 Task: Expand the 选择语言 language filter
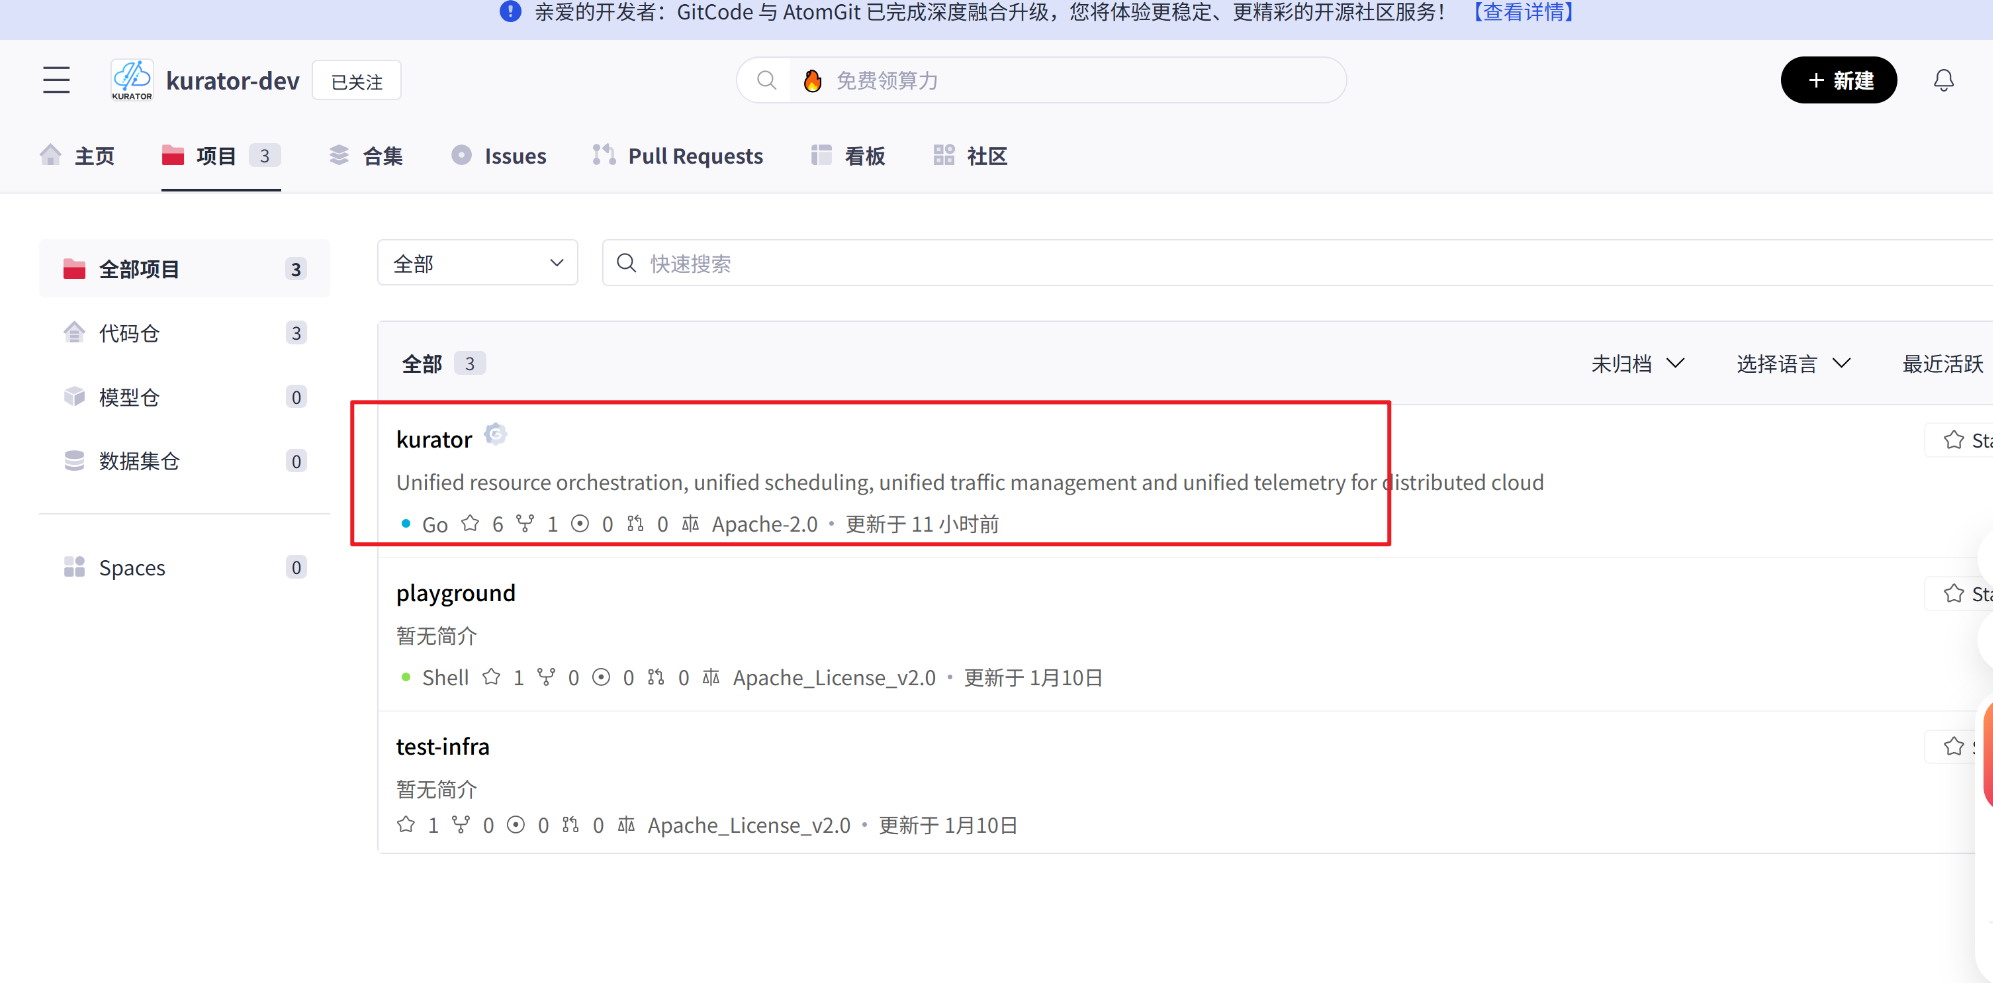pyautogui.click(x=1794, y=364)
